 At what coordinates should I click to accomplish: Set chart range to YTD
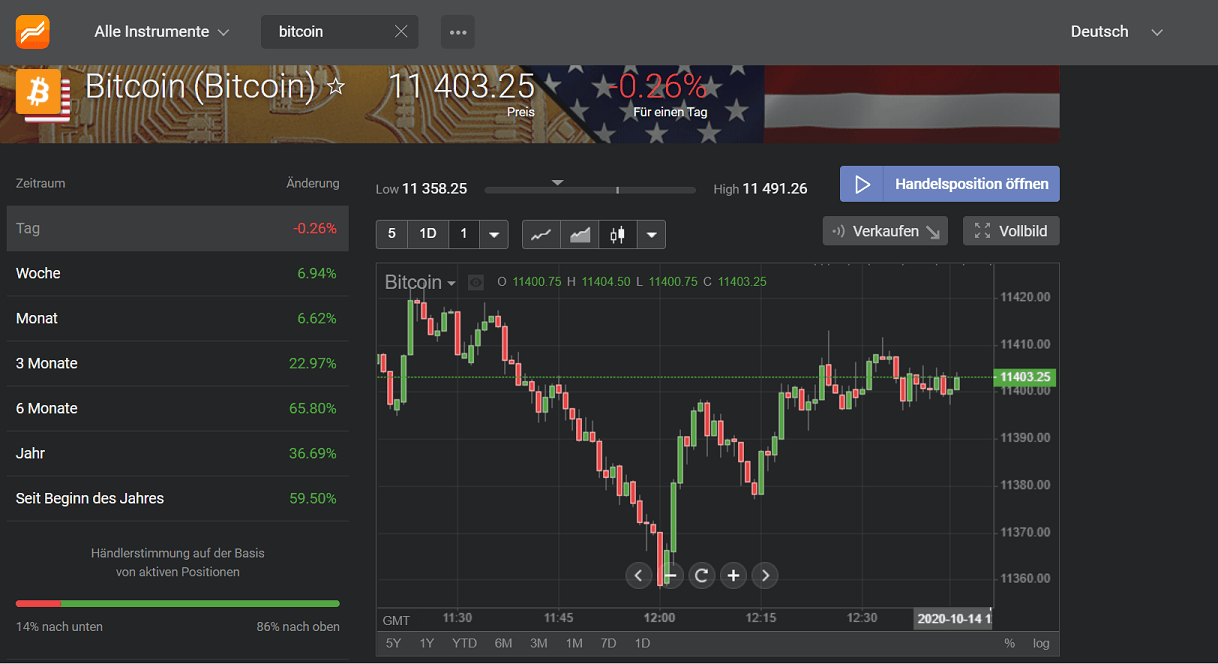pyautogui.click(x=464, y=643)
